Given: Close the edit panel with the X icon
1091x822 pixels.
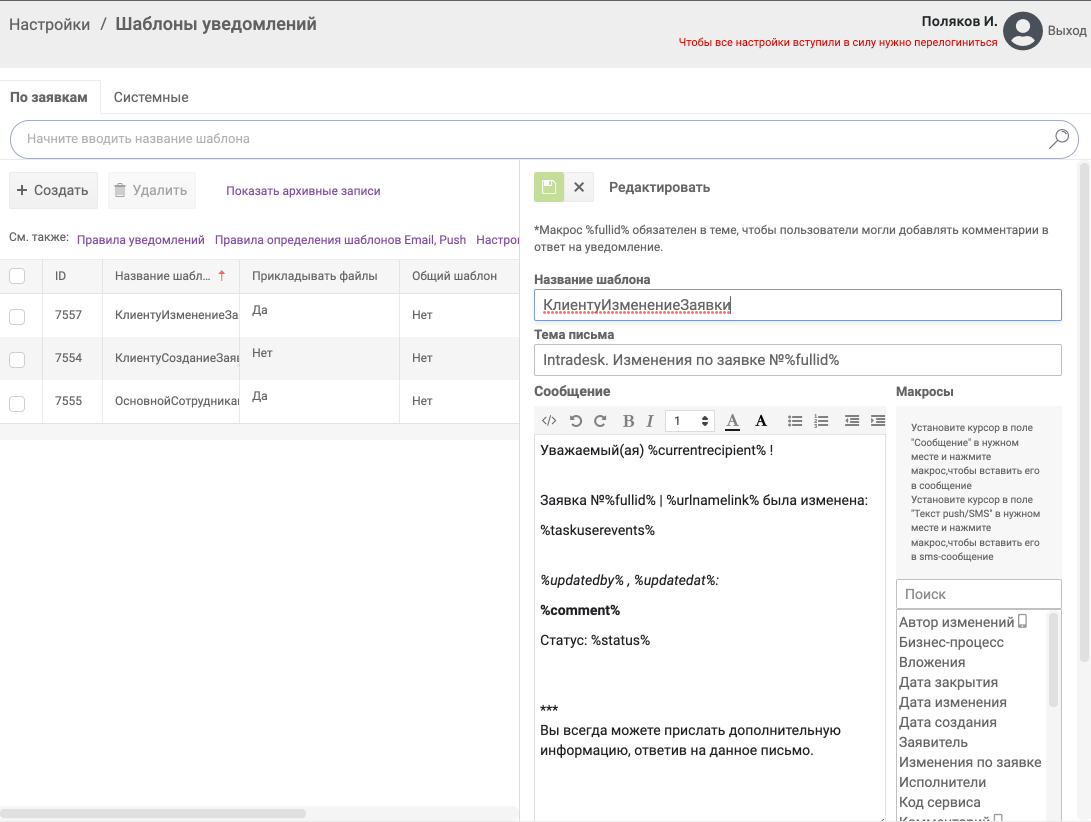Looking at the screenshot, I should [x=579, y=187].
